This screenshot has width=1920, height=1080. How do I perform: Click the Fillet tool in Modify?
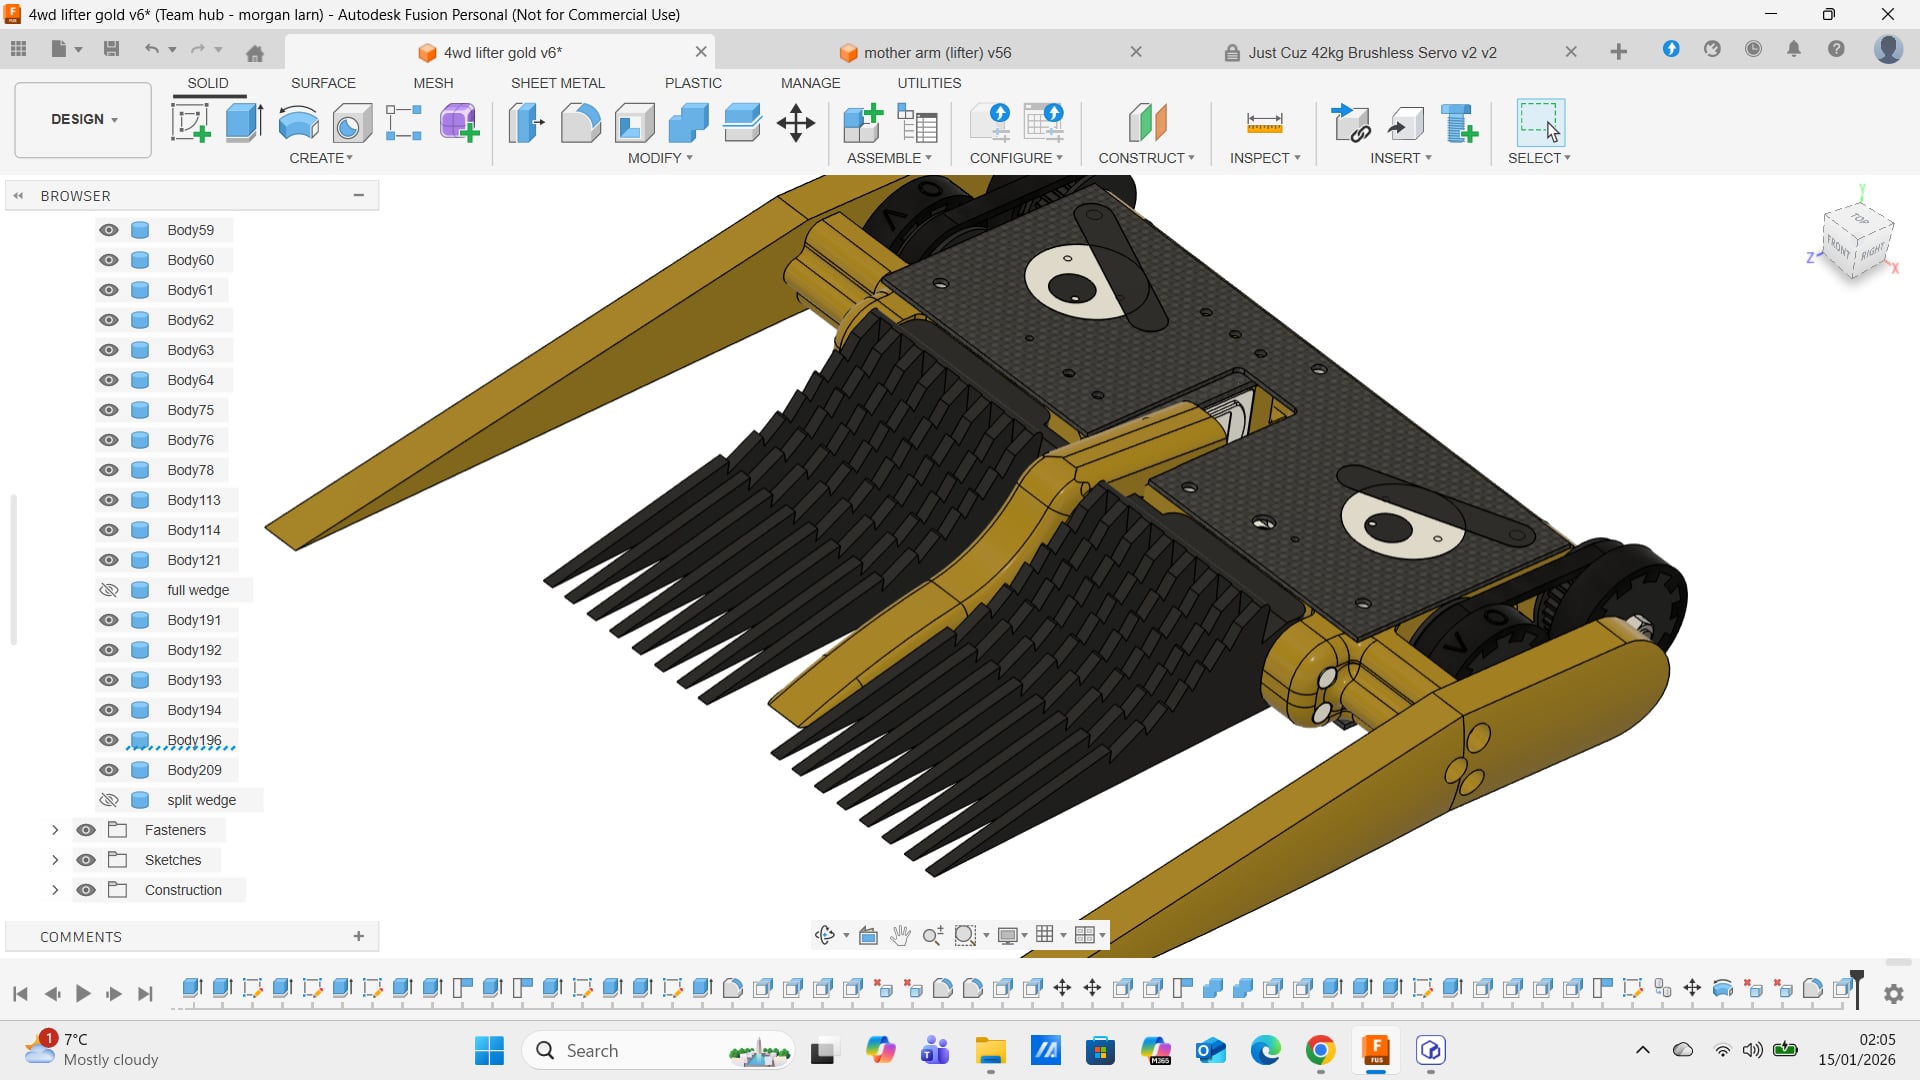click(x=580, y=123)
